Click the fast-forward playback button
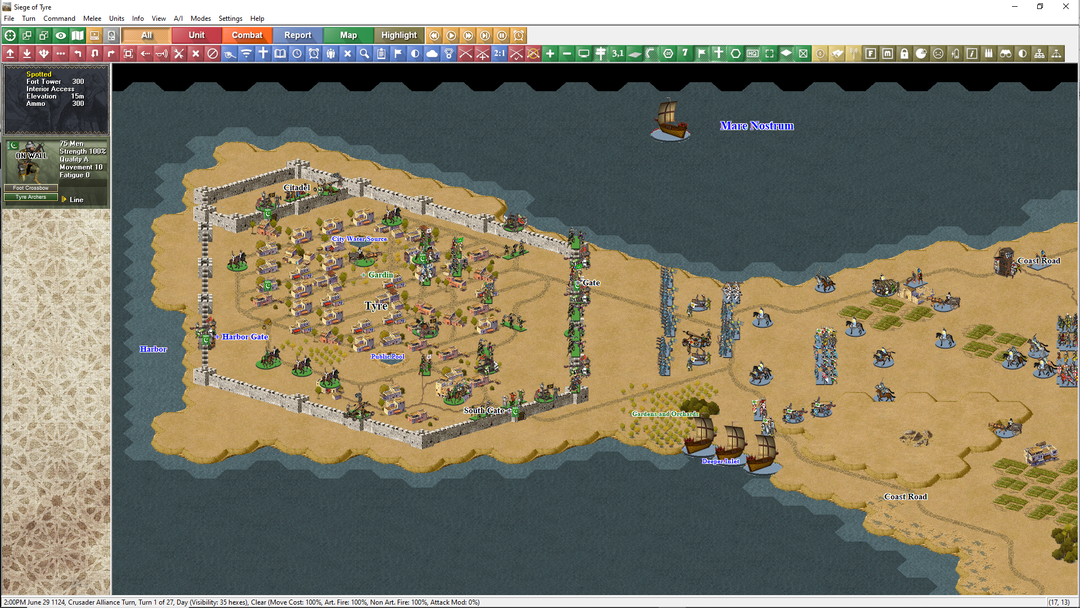 click(468, 35)
